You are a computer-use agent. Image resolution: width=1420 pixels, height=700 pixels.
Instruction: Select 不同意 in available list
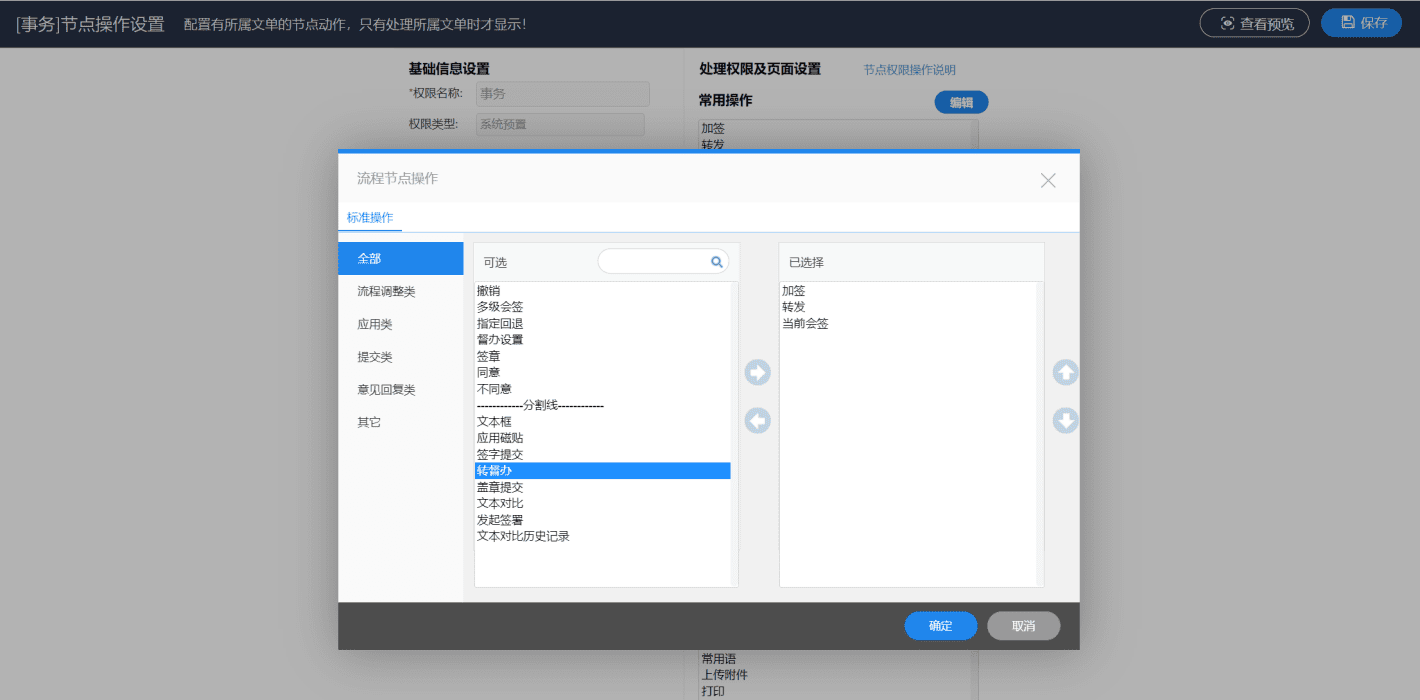pos(603,389)
